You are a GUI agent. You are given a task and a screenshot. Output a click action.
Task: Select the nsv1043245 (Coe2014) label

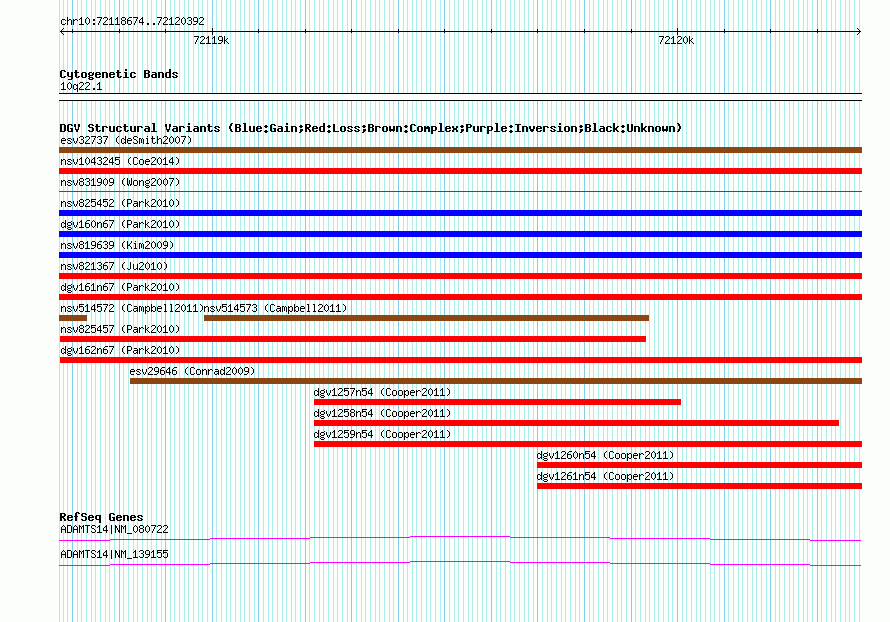[x=120, y=161]
